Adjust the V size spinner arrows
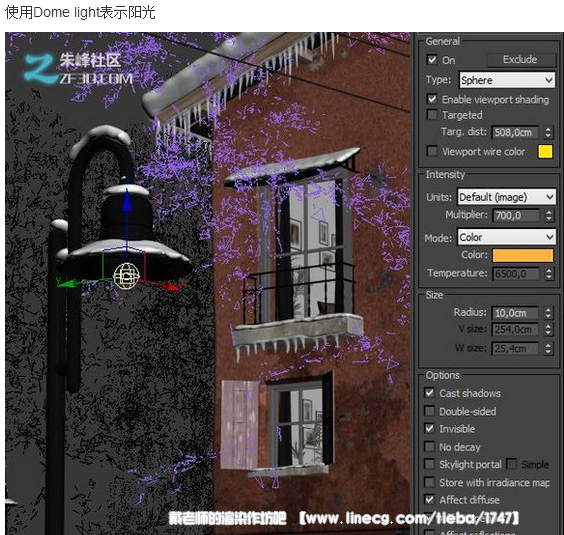This screenshot has height=535, width=564. (548, 330)
